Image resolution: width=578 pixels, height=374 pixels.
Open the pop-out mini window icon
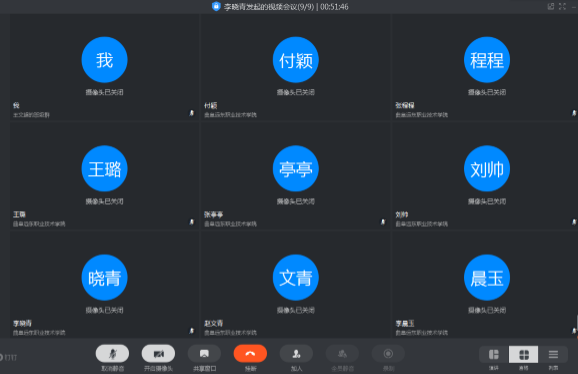(x=551, y=6)
